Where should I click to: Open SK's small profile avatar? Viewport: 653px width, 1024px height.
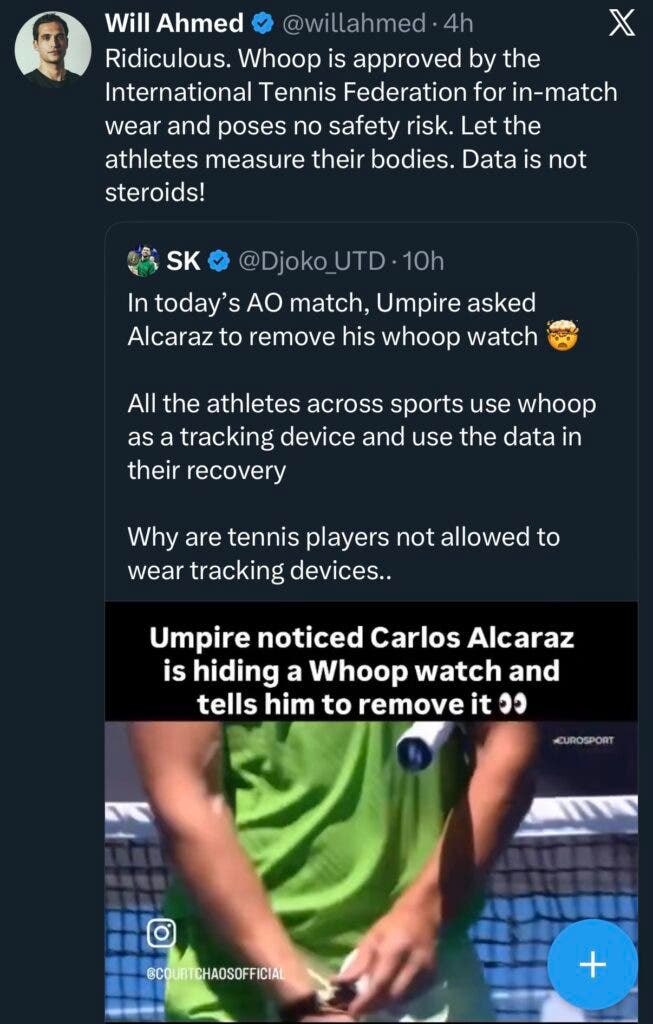(144, 261)
